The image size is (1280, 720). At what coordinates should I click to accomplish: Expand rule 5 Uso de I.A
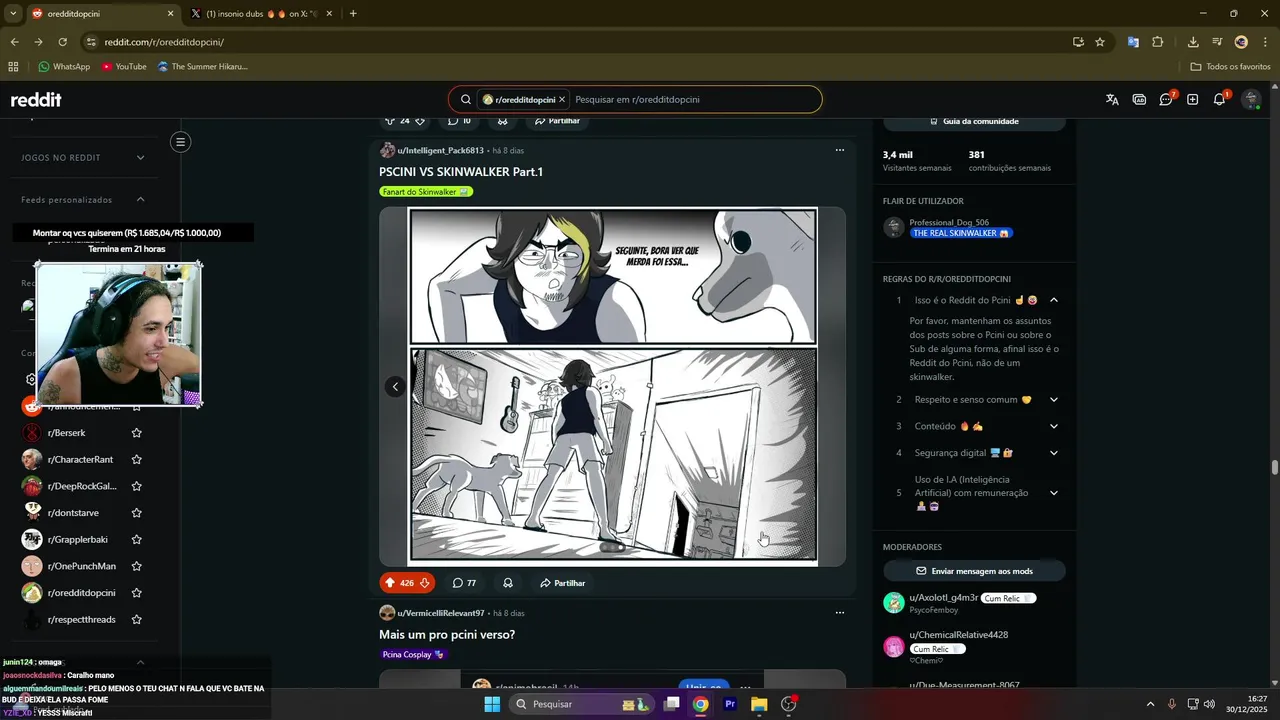(1054, 493)
